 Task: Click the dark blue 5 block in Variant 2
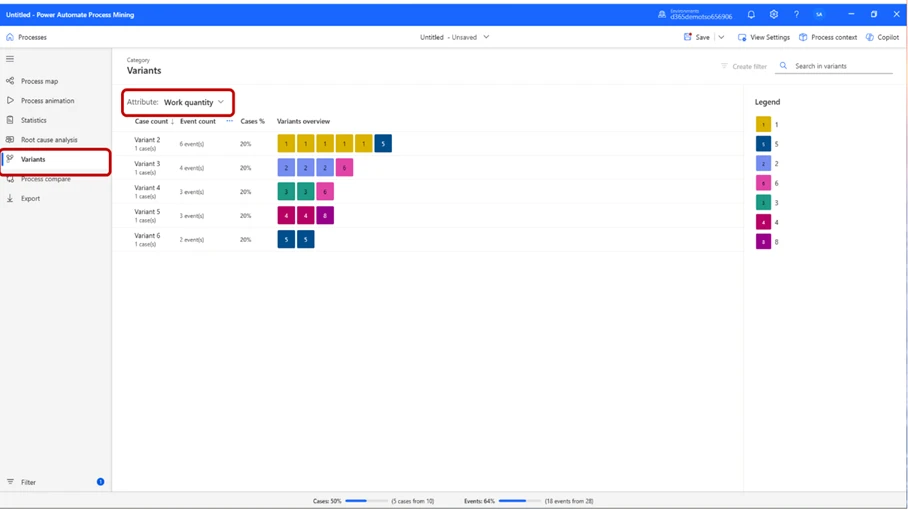tap(383, 144)
